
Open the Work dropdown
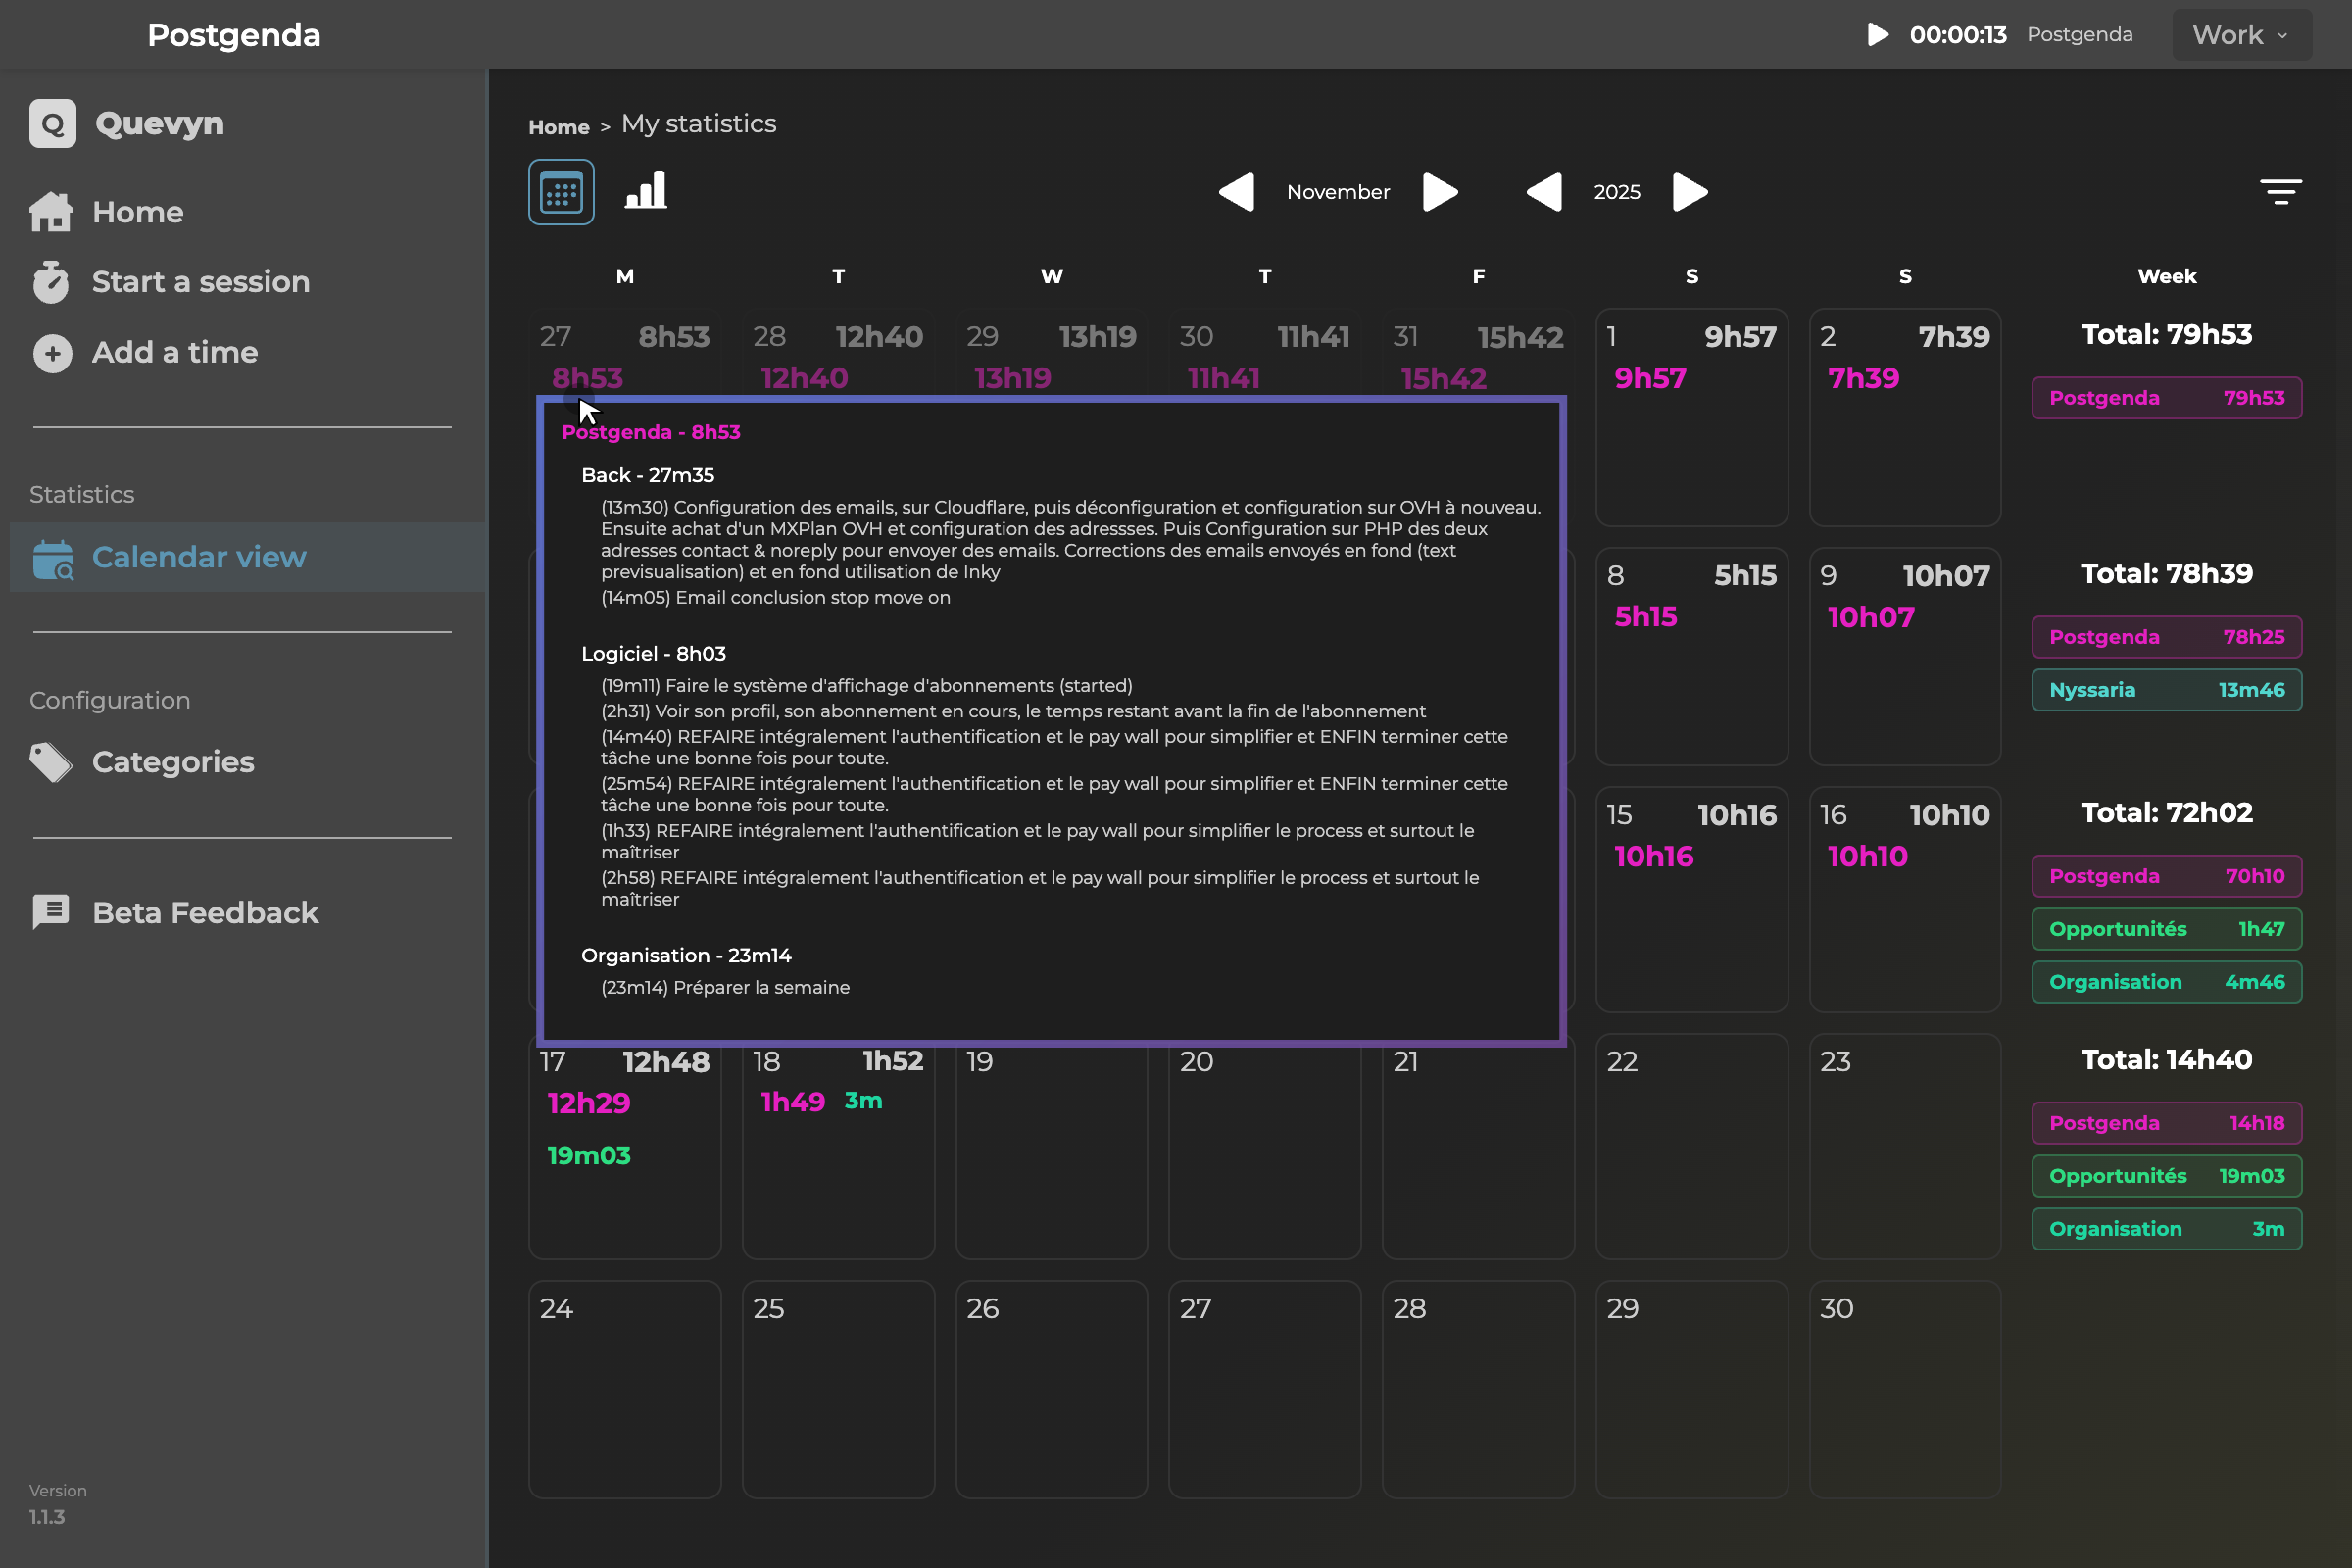click(x=2241, y=35)
